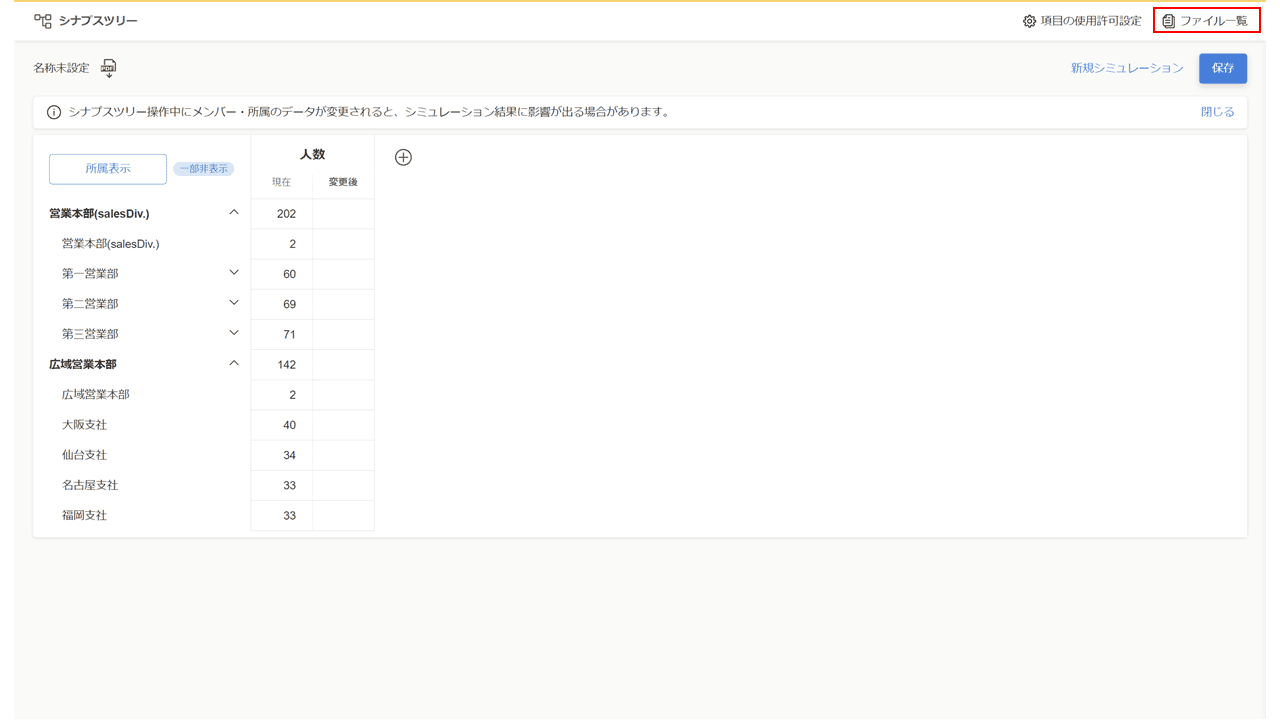Click the info icon in notice banner
This screenshot has width=1280, height=720.
(x=54, y=112)
